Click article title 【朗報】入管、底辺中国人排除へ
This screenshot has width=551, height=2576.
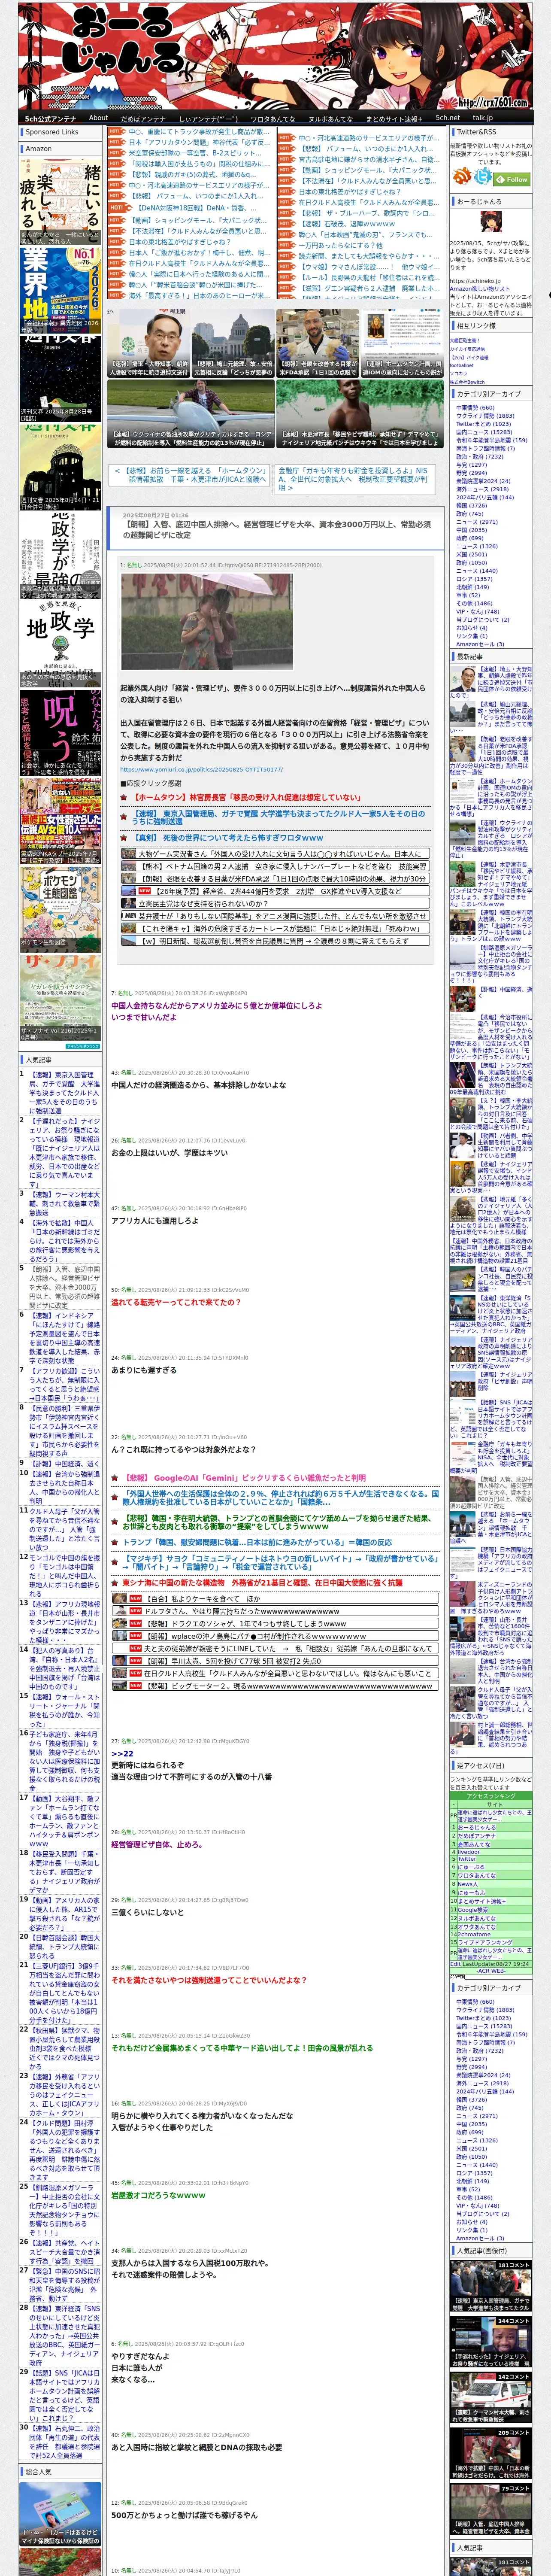277,529
